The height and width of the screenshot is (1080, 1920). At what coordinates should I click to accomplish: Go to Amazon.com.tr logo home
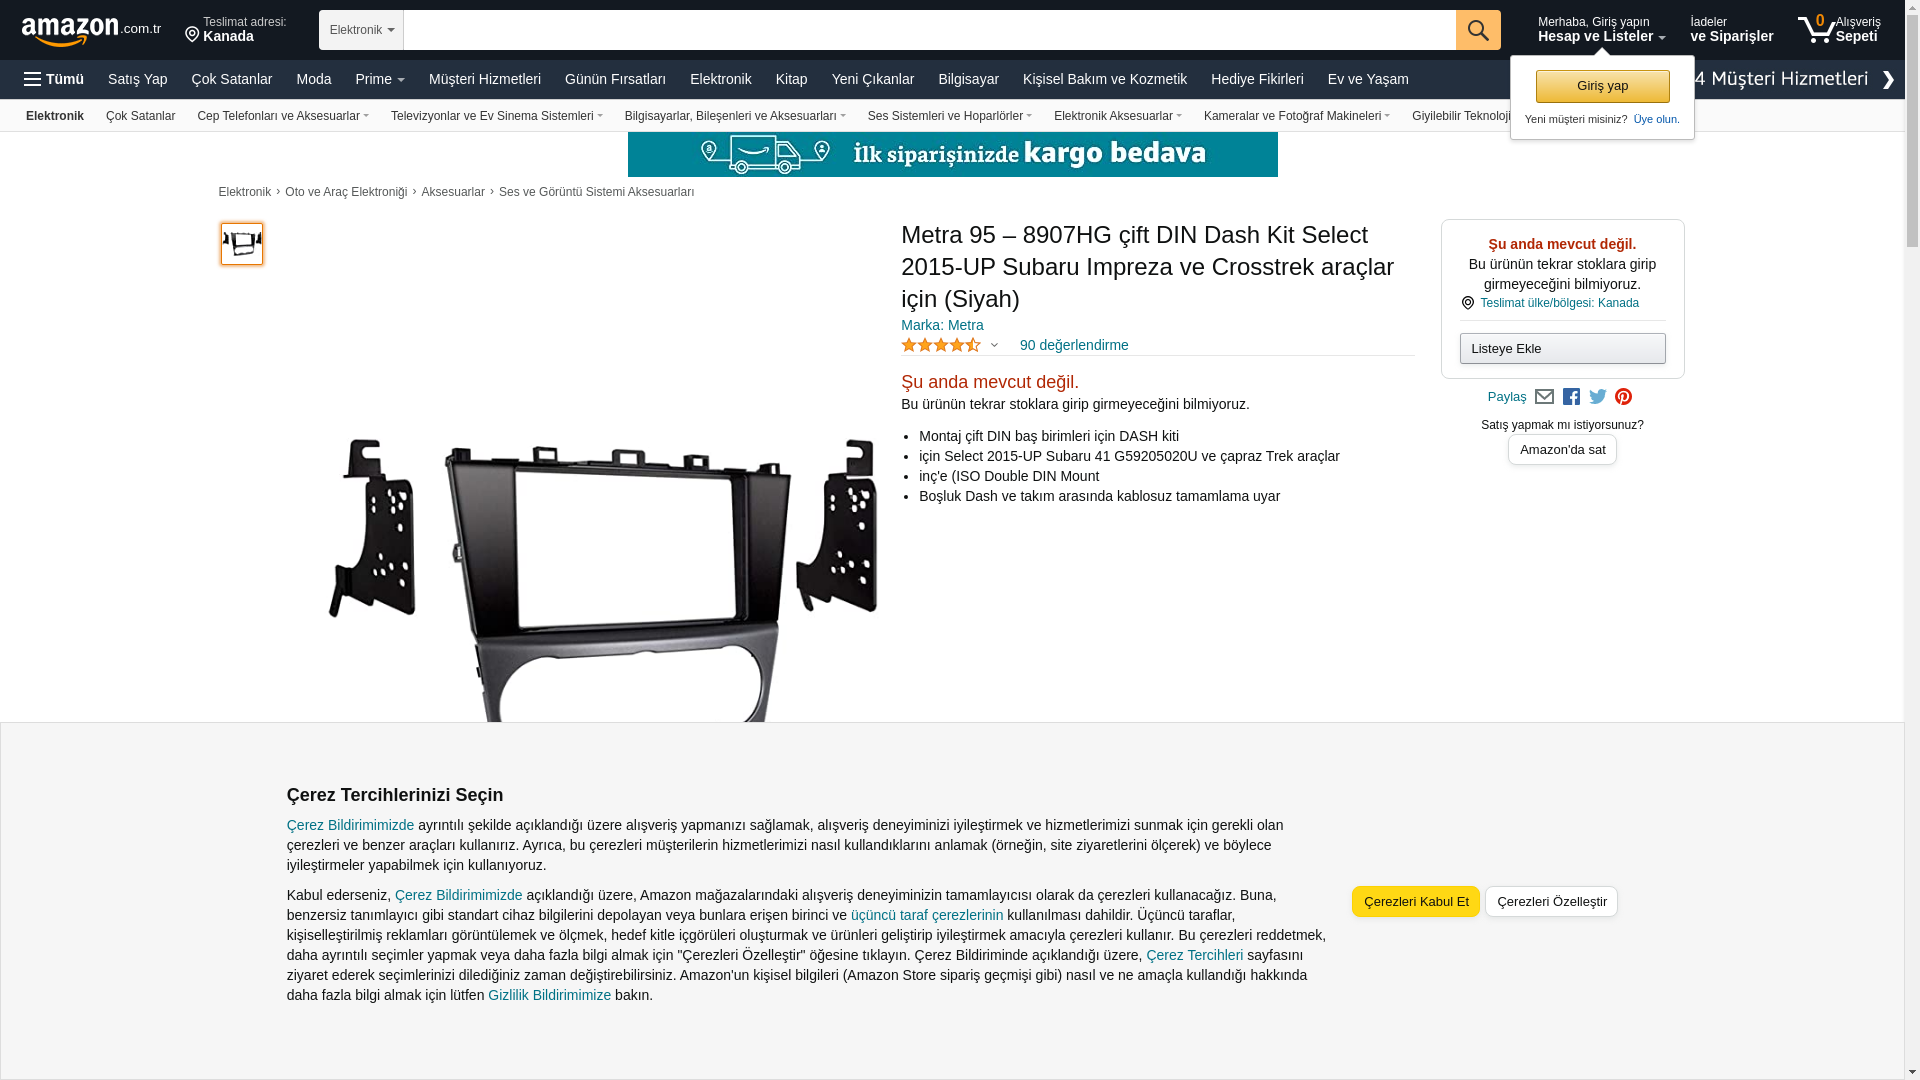pos(91,31)
